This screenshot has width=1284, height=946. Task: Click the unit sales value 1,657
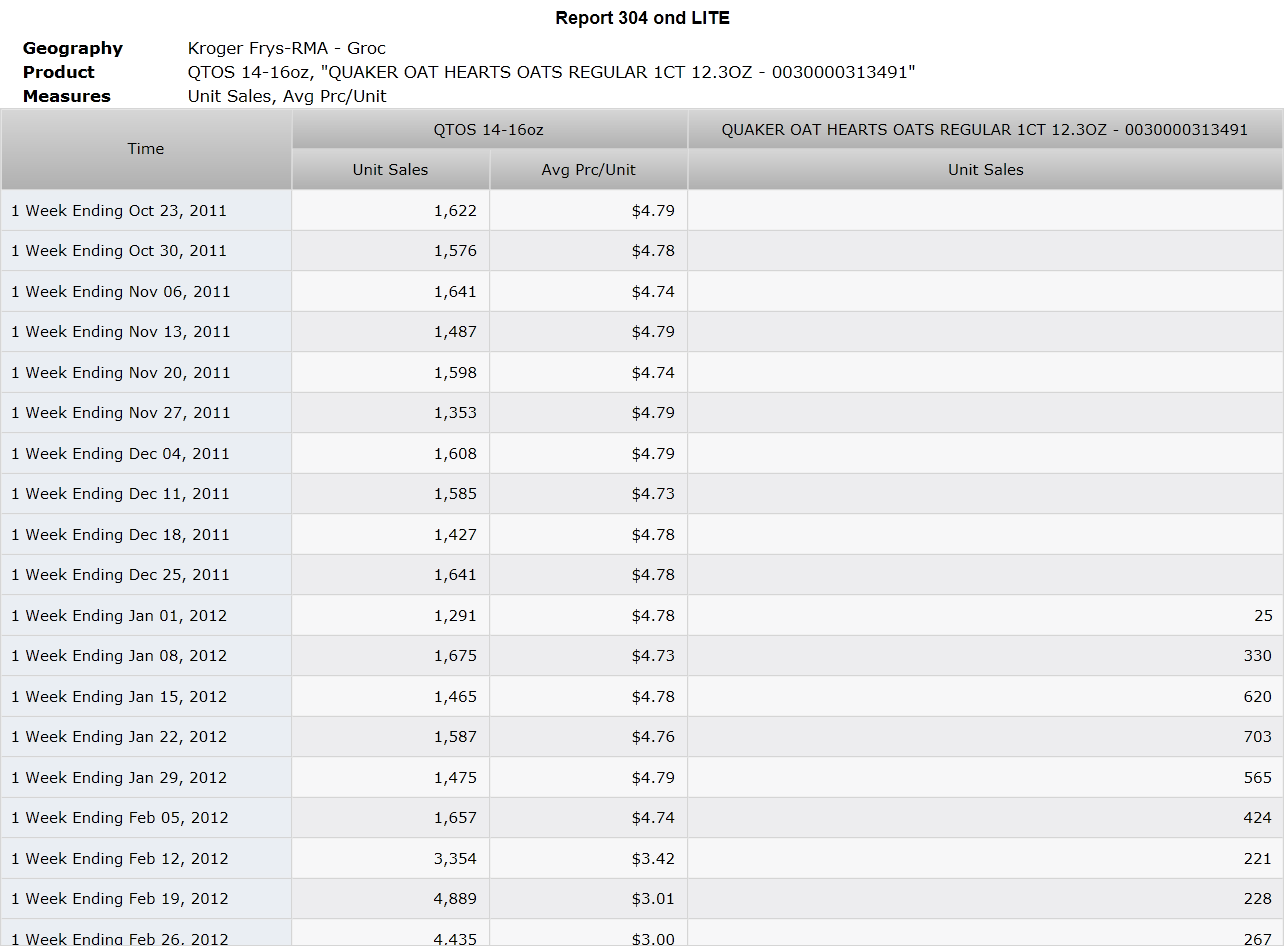[455, 818]
